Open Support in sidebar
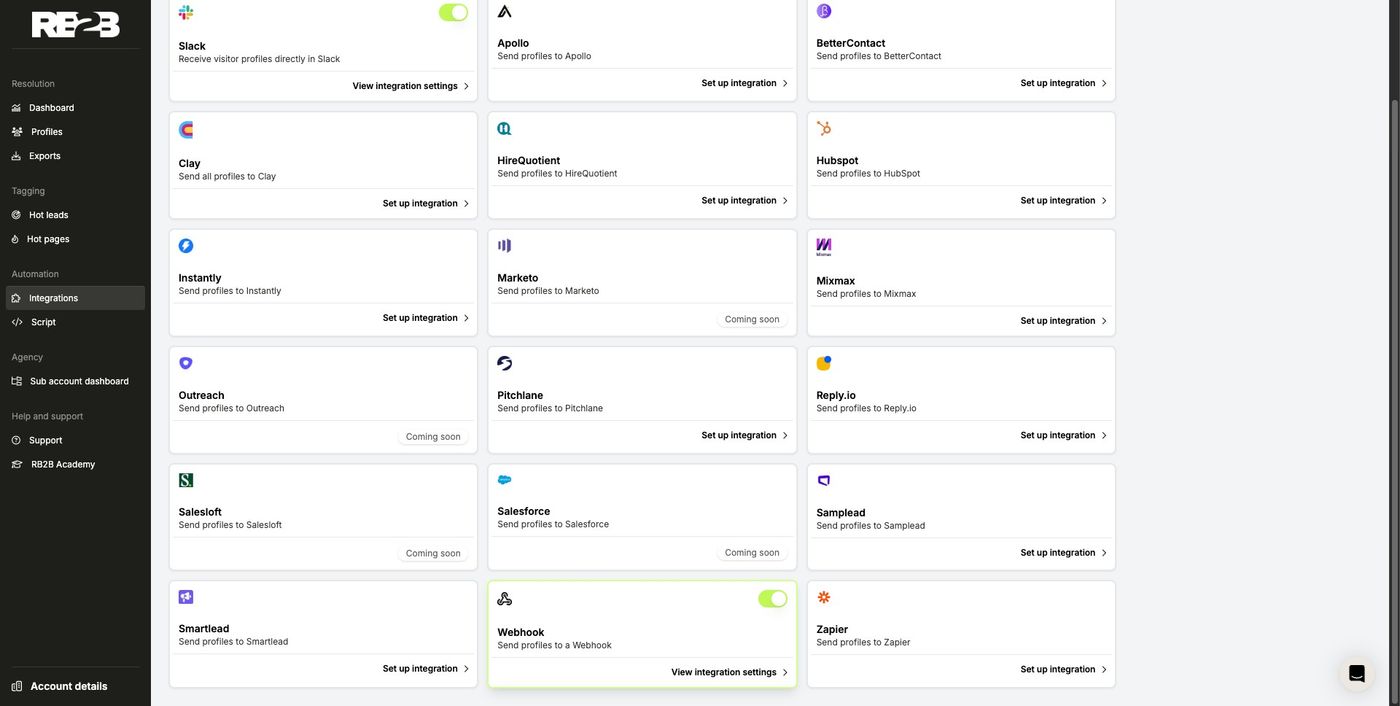Image resolution: width=1400 pixels, height=706 pixels. tap(75, 440)
